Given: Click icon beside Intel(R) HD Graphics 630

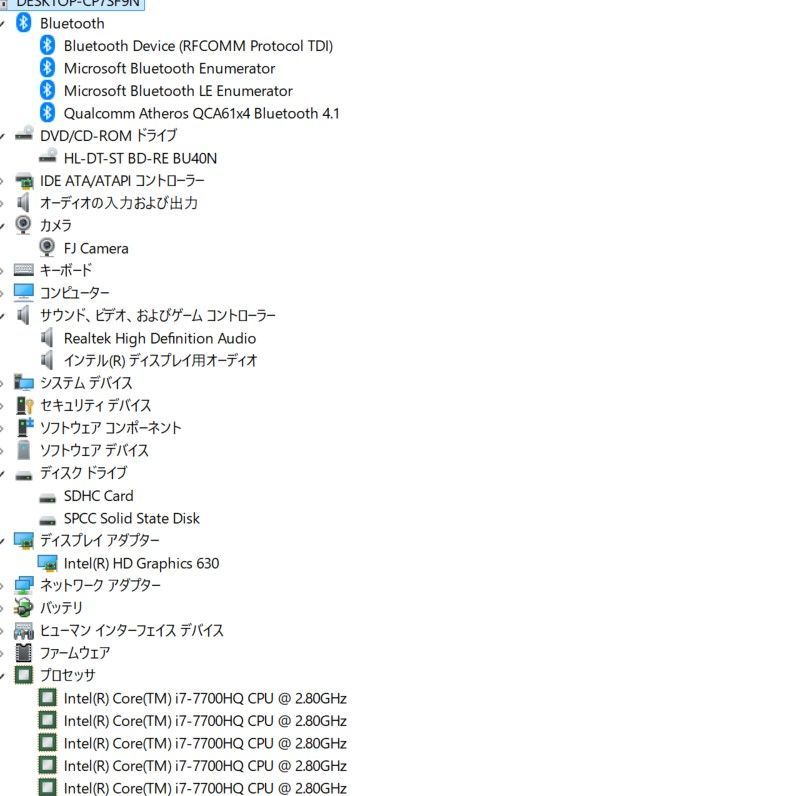Looking at the screenshot, I should pos(48,563).
